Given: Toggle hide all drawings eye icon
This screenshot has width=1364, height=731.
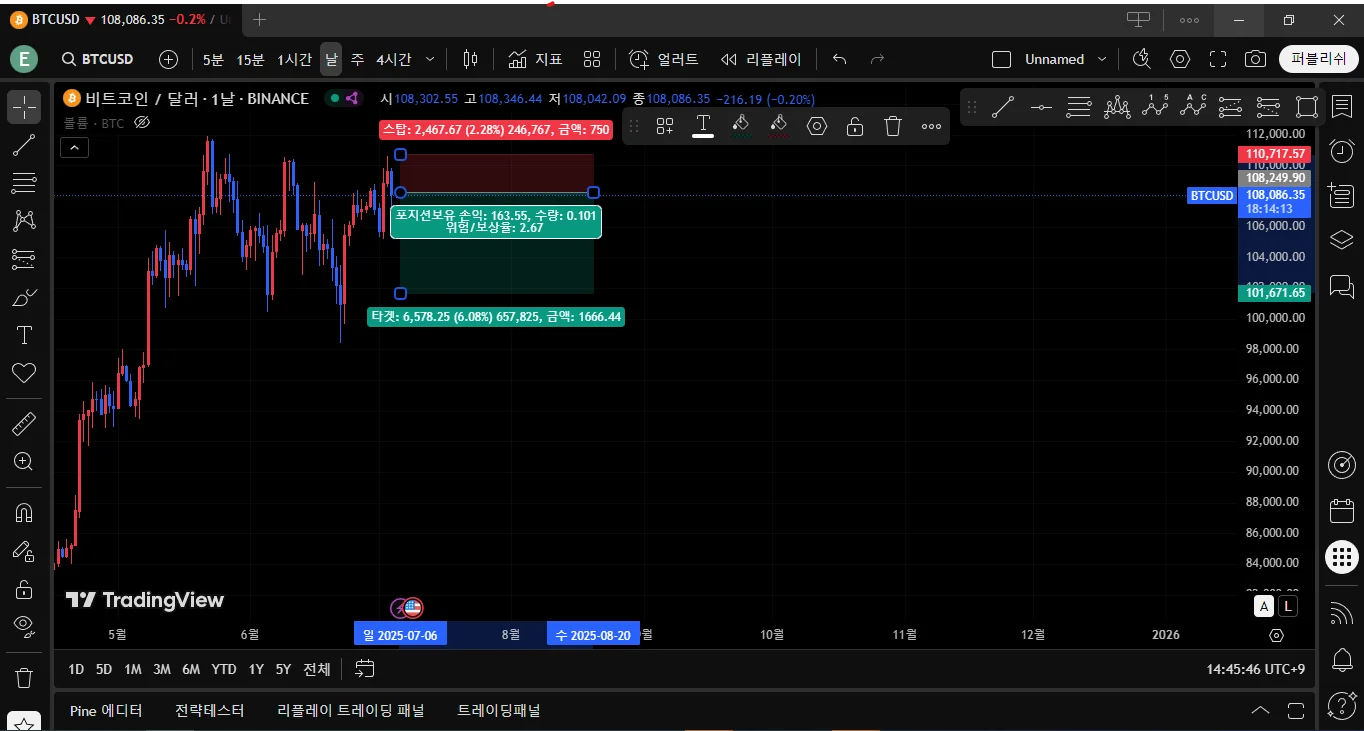Looking at the screenshot, I should click(x=24, y=627).
